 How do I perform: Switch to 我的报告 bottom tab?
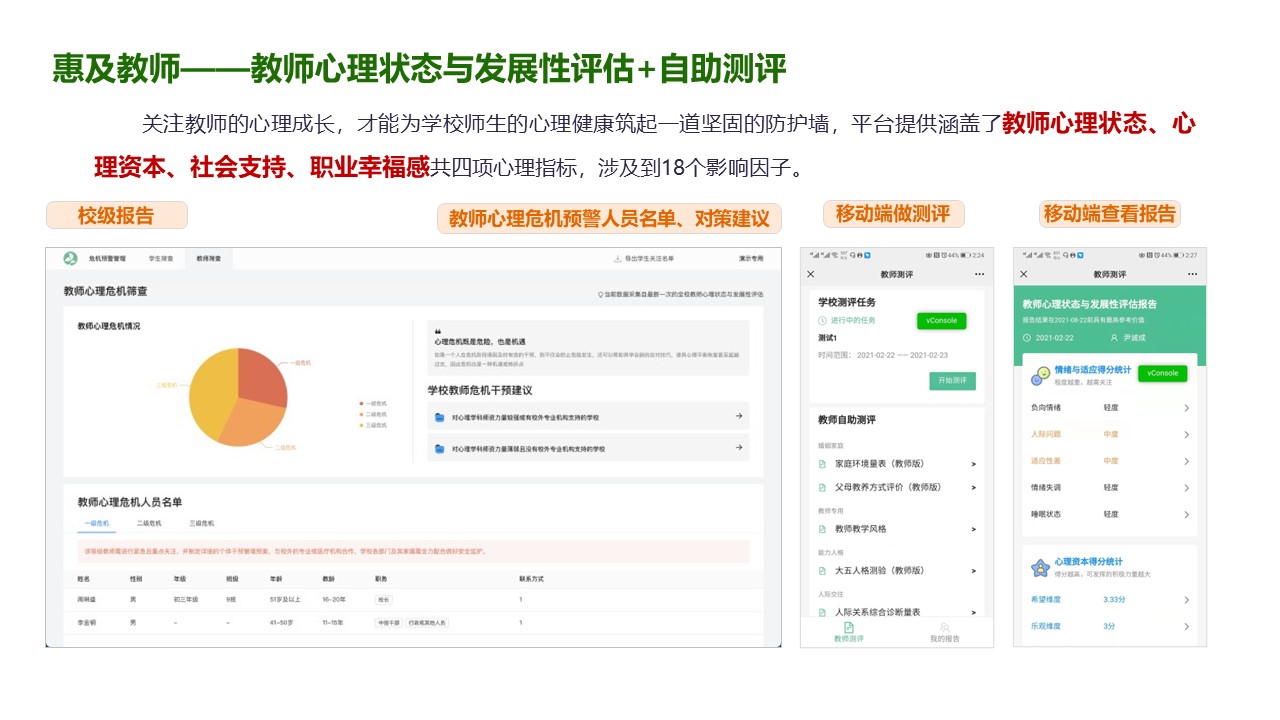pyautogui.click(x=944, y=632)
